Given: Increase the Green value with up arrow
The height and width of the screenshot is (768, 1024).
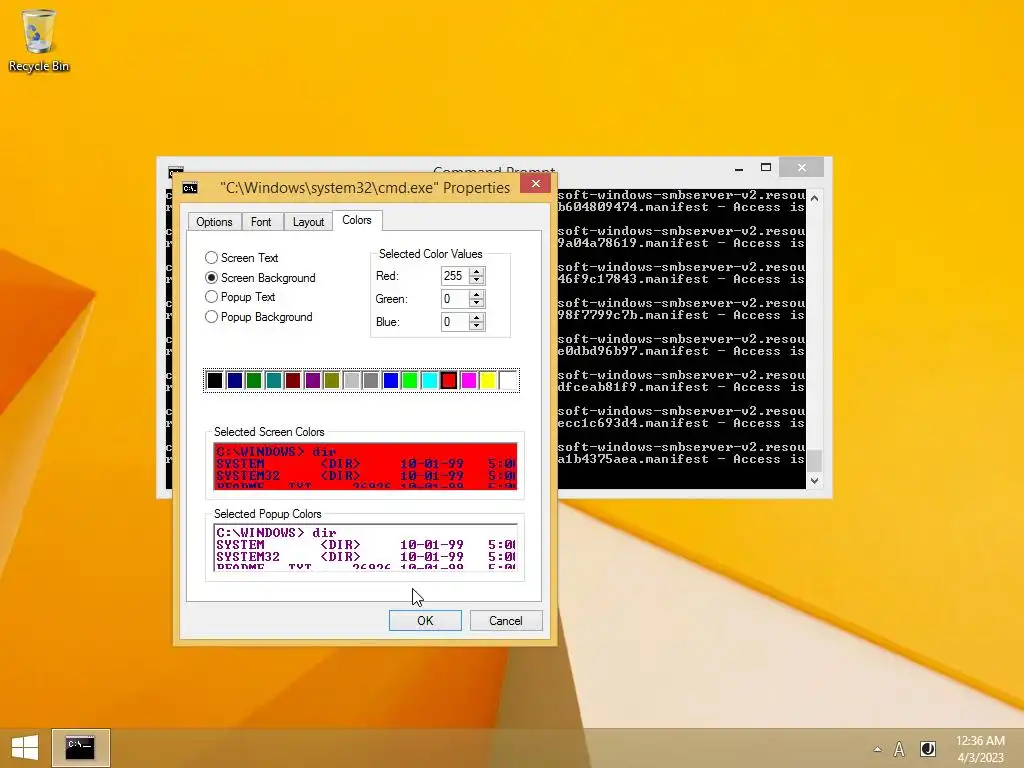Looking at the screenshot, I should tap(477, 295).
